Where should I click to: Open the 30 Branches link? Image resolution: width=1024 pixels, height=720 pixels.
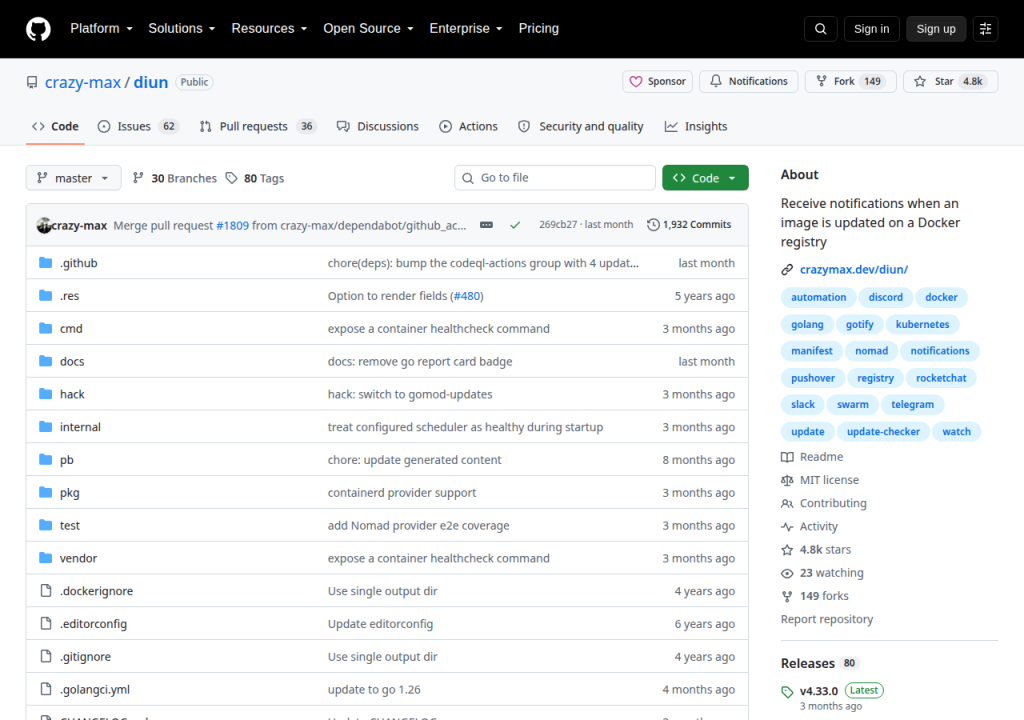(174, 178)
